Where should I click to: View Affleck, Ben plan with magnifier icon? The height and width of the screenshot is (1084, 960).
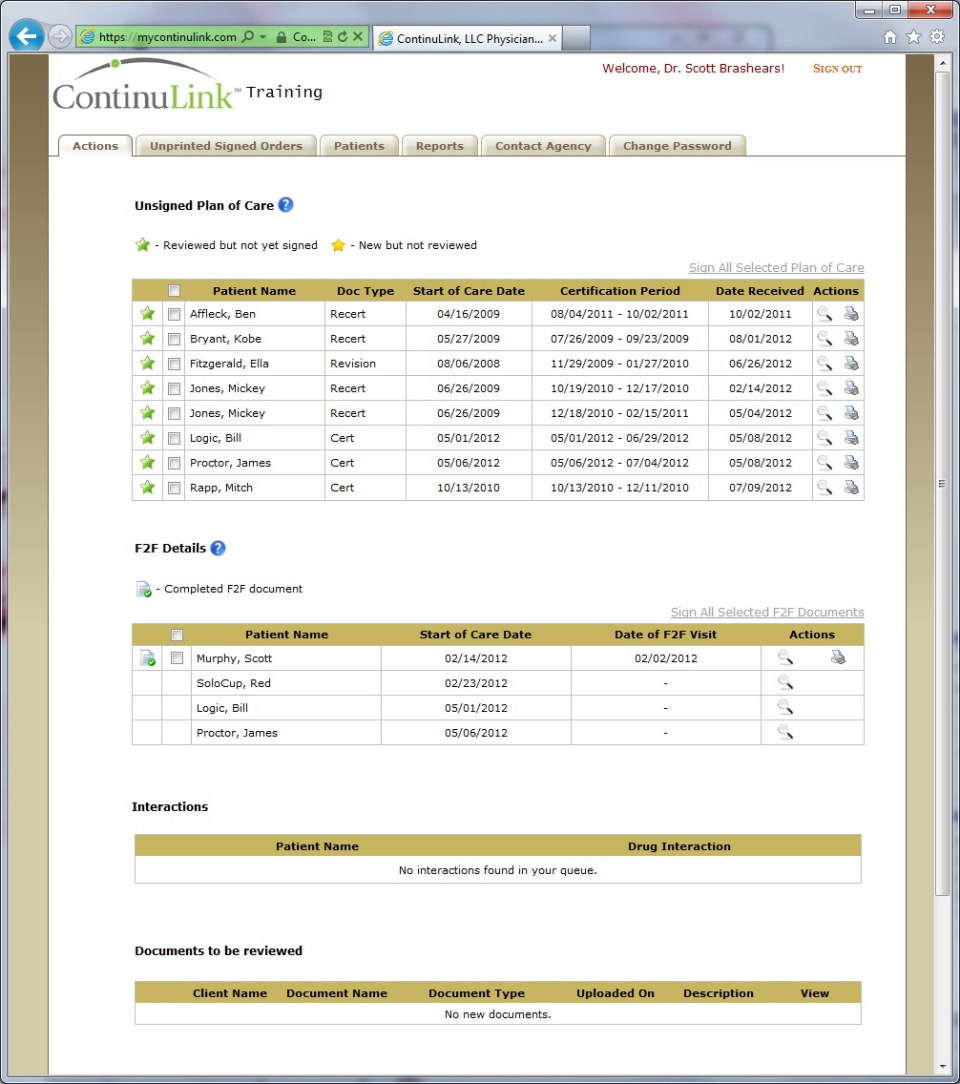(x=825, y=314)
